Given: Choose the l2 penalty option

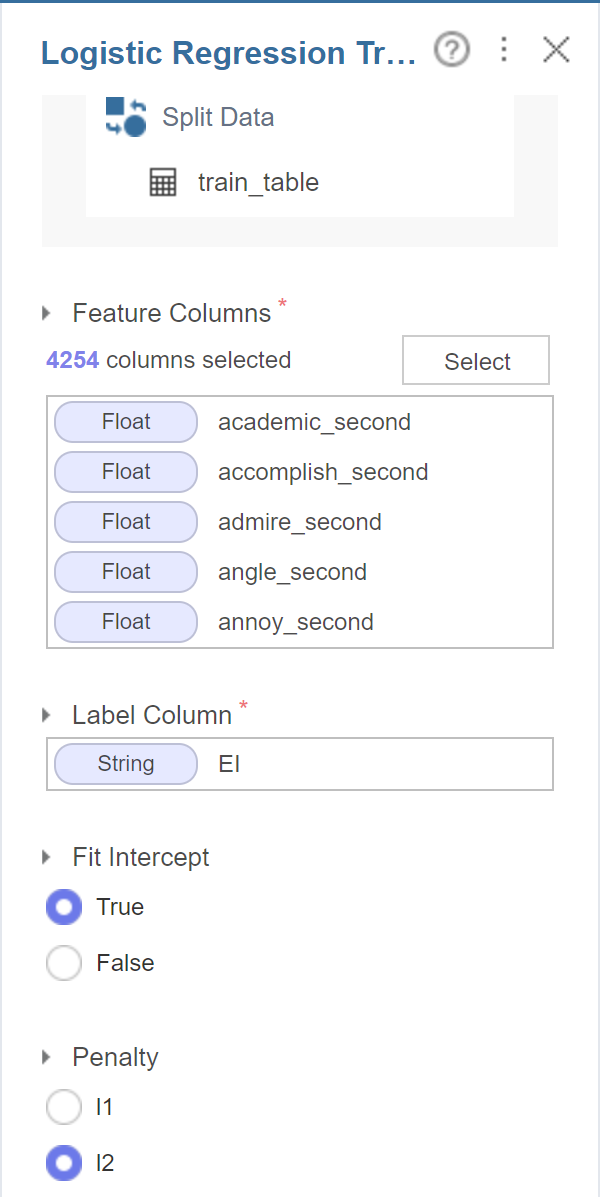Looking at the screenshot, I should 64,1163.
